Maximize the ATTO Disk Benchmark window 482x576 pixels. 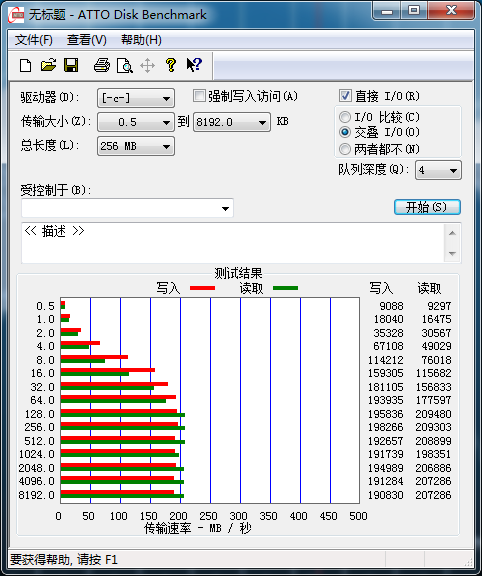pos(414,11)
